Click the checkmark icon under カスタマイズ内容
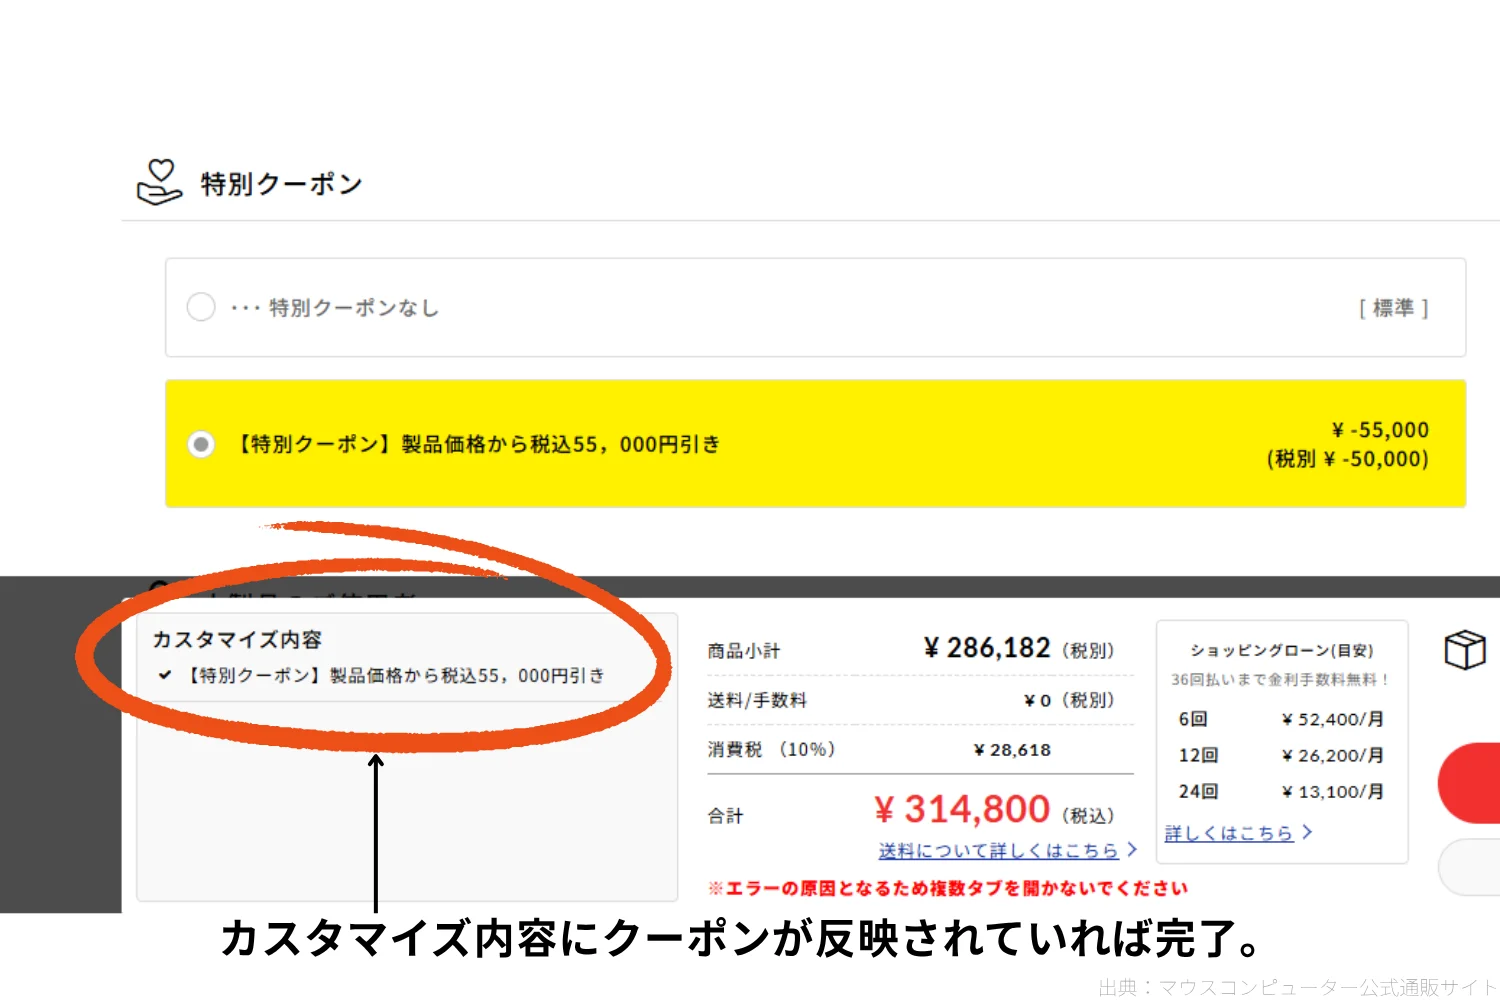This screenshot has height=1000, width=1500. click(165, 675)
